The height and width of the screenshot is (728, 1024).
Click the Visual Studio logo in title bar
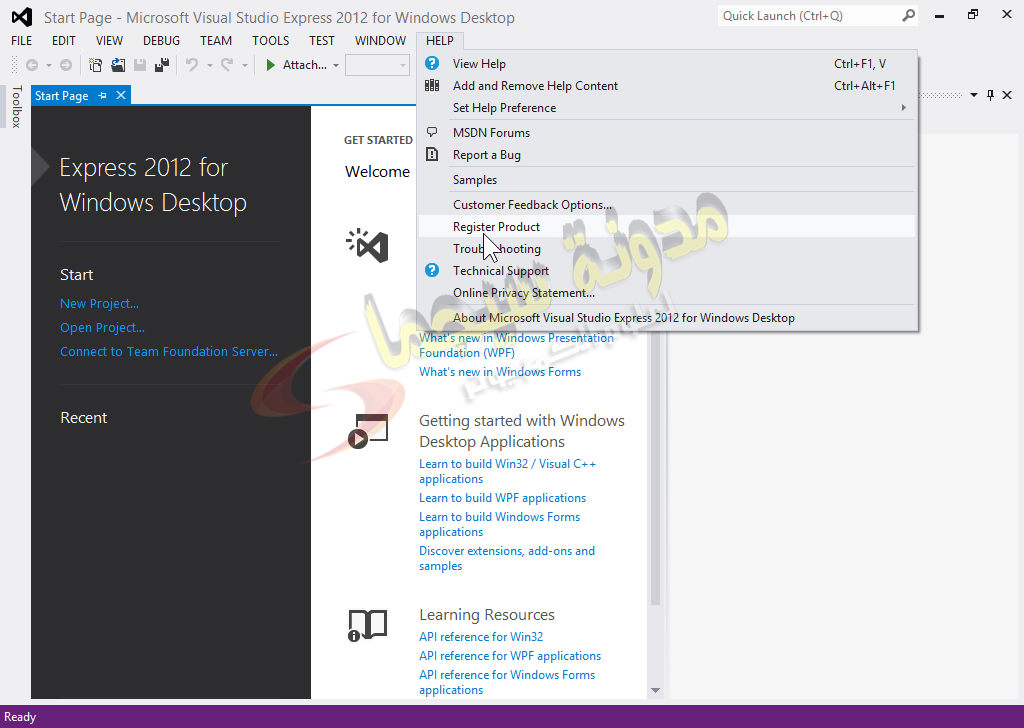22,17
